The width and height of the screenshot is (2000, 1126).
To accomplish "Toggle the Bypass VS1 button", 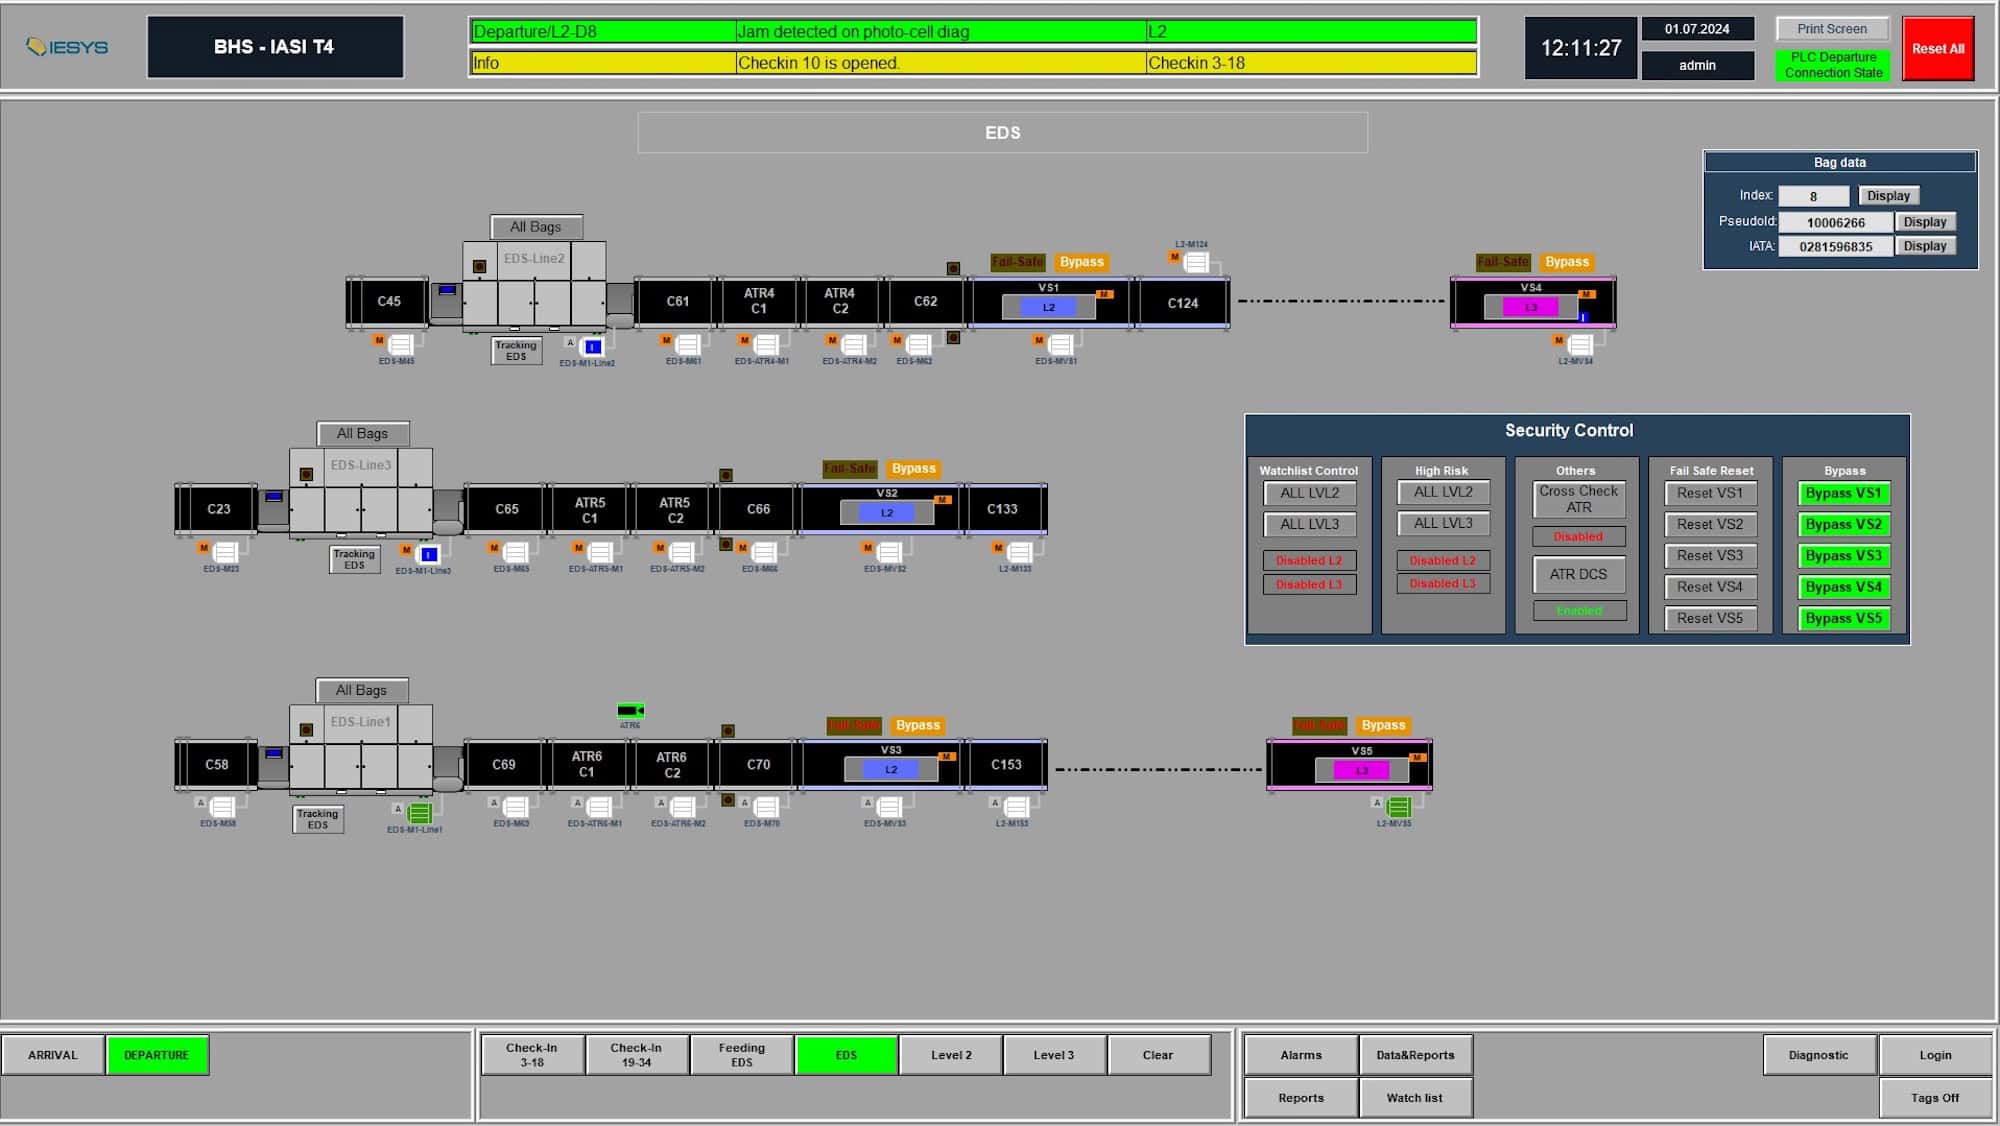I will [x=1843, y=493].
